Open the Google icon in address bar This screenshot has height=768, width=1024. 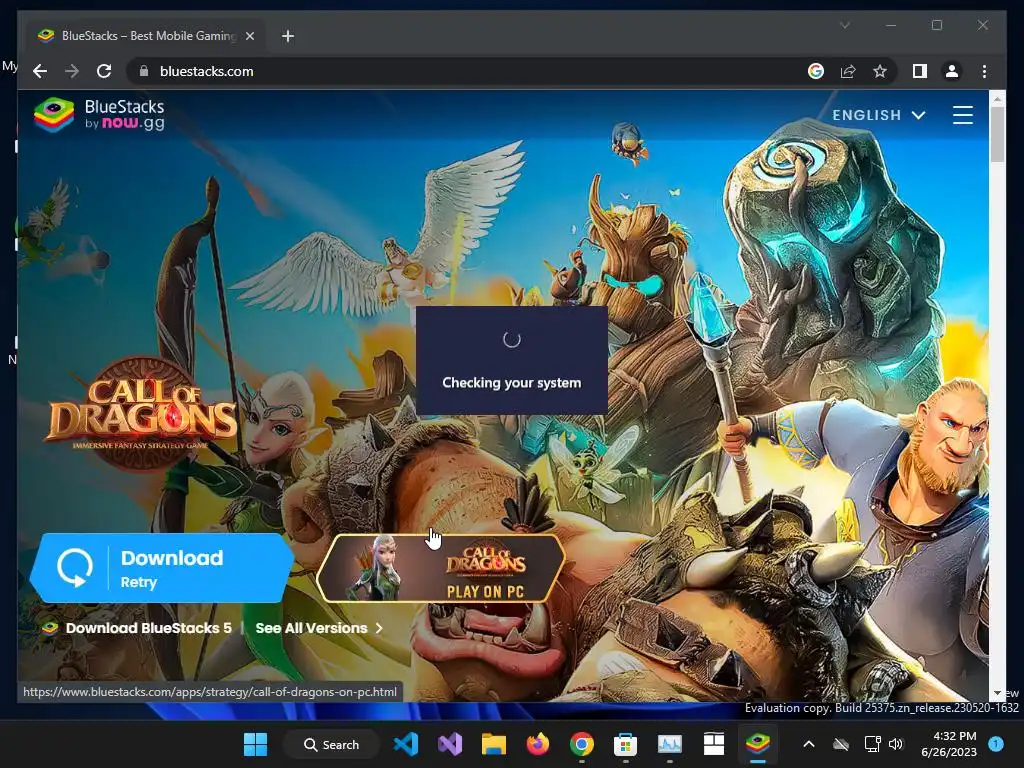point(816,71)
